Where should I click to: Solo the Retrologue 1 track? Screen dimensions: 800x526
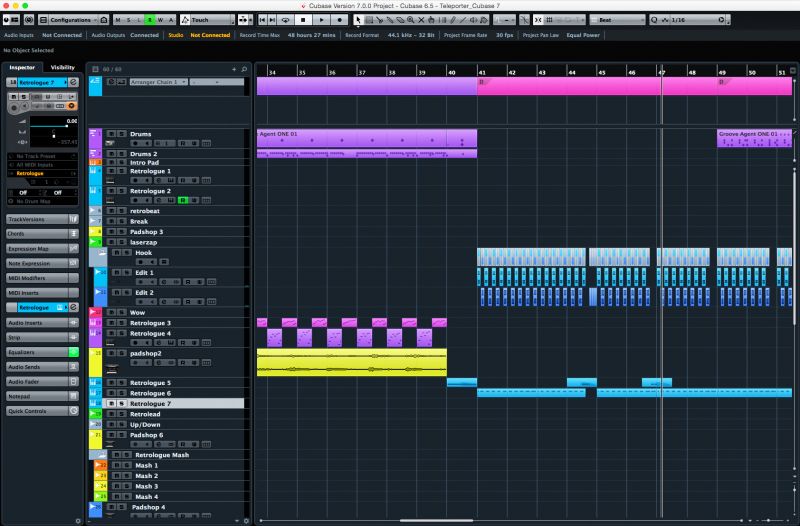121,171
